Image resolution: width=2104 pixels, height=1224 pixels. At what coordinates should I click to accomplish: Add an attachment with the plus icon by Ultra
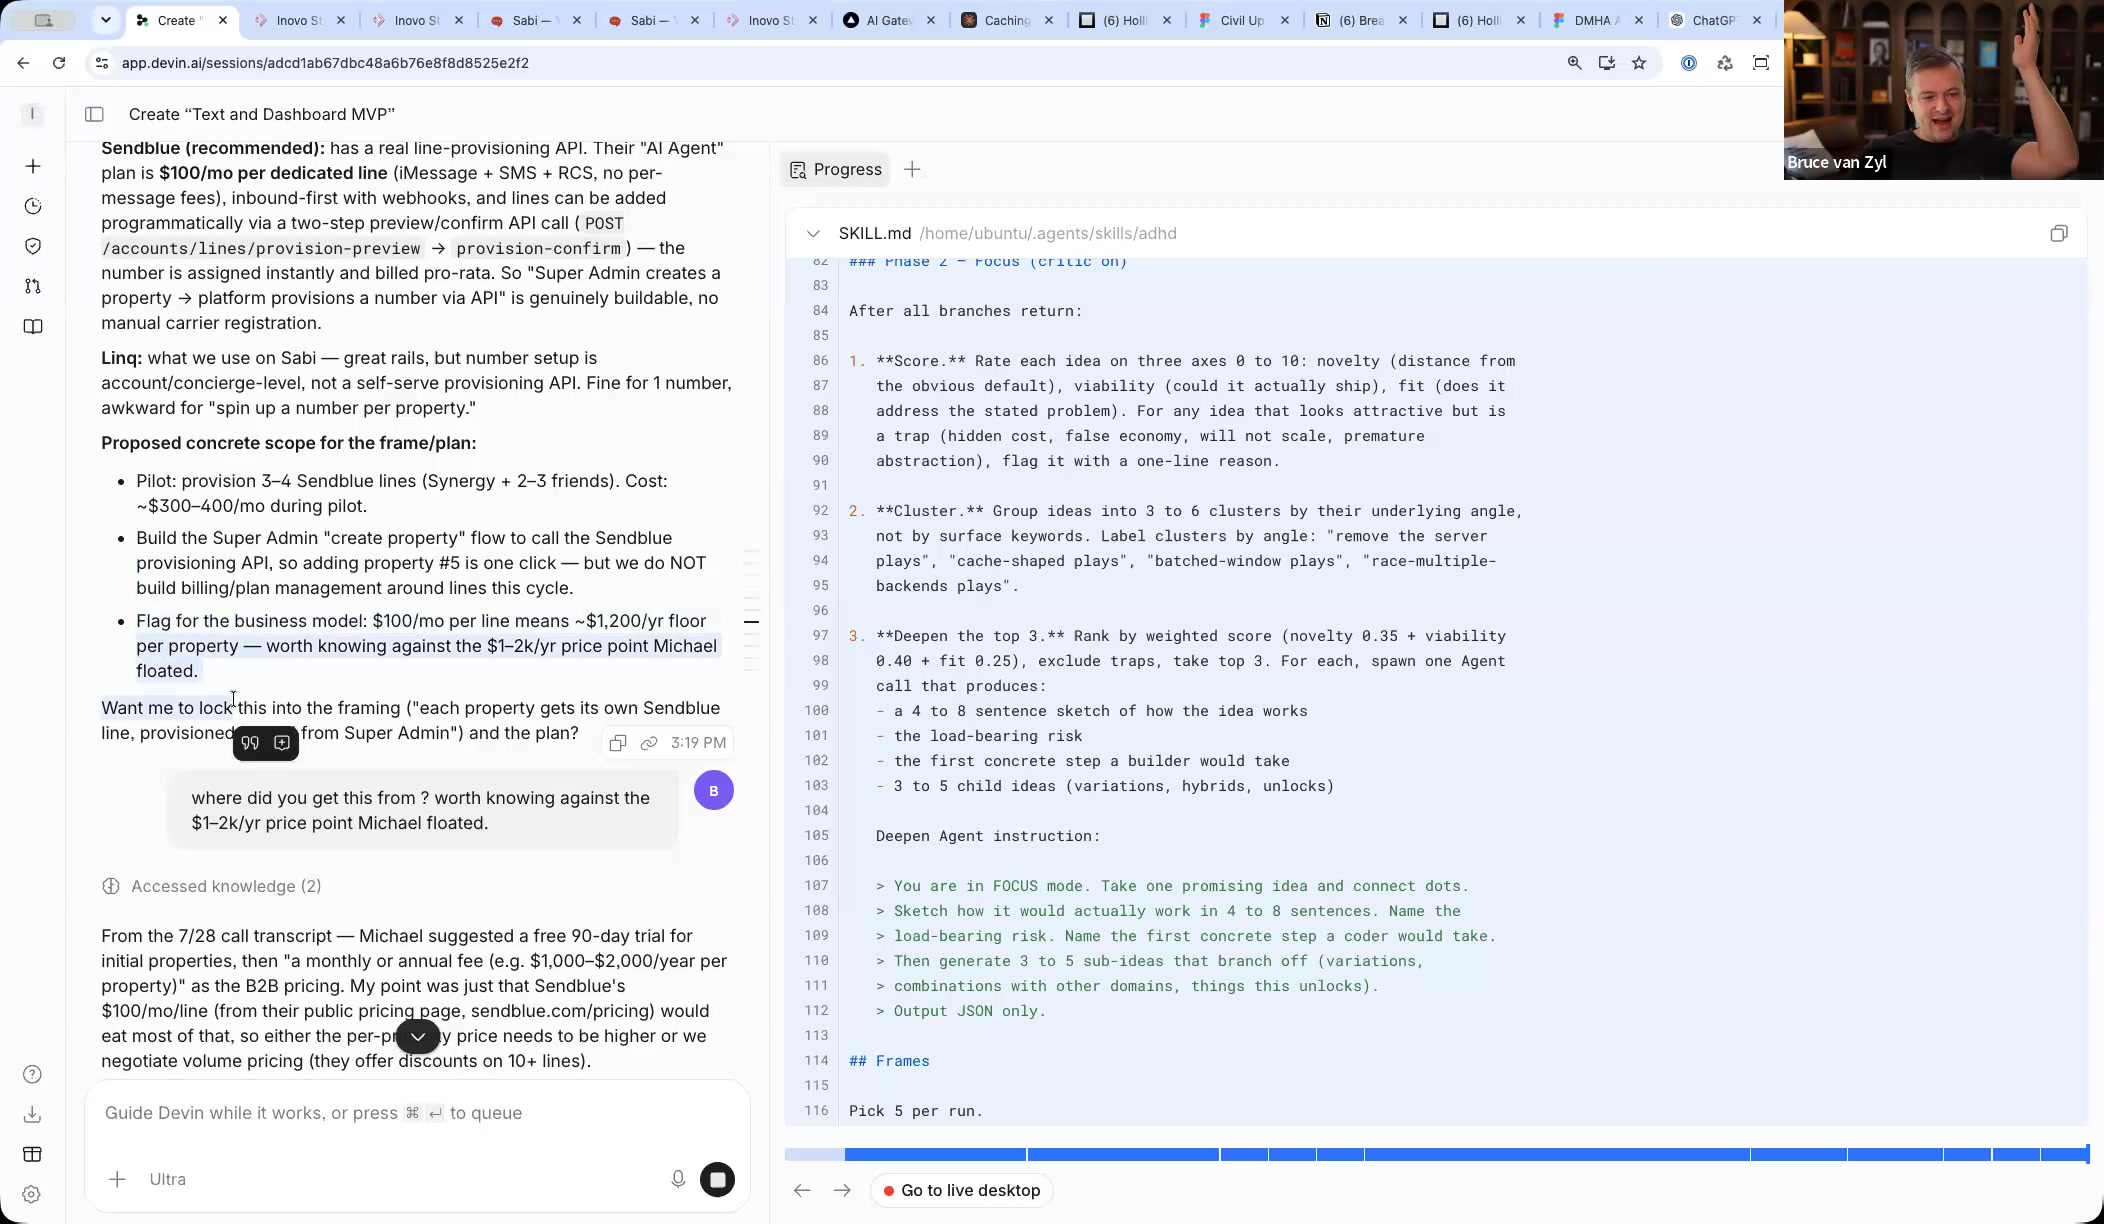tap(117, 1179)
